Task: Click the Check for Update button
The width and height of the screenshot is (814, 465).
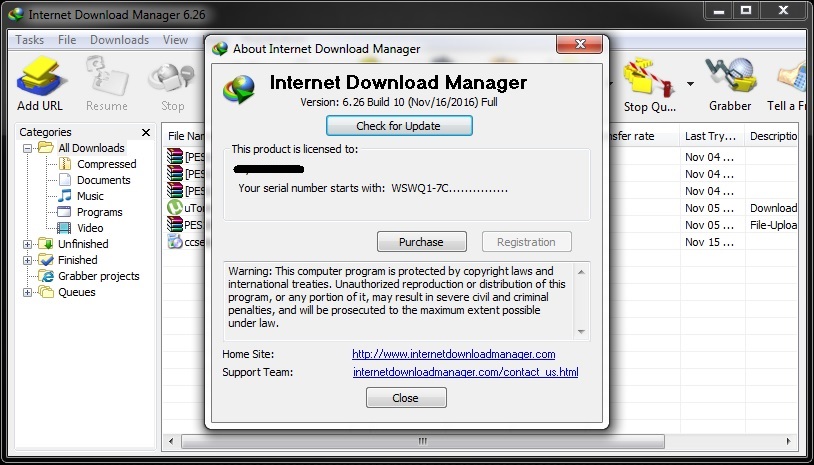Action: (x=399, y=126)
